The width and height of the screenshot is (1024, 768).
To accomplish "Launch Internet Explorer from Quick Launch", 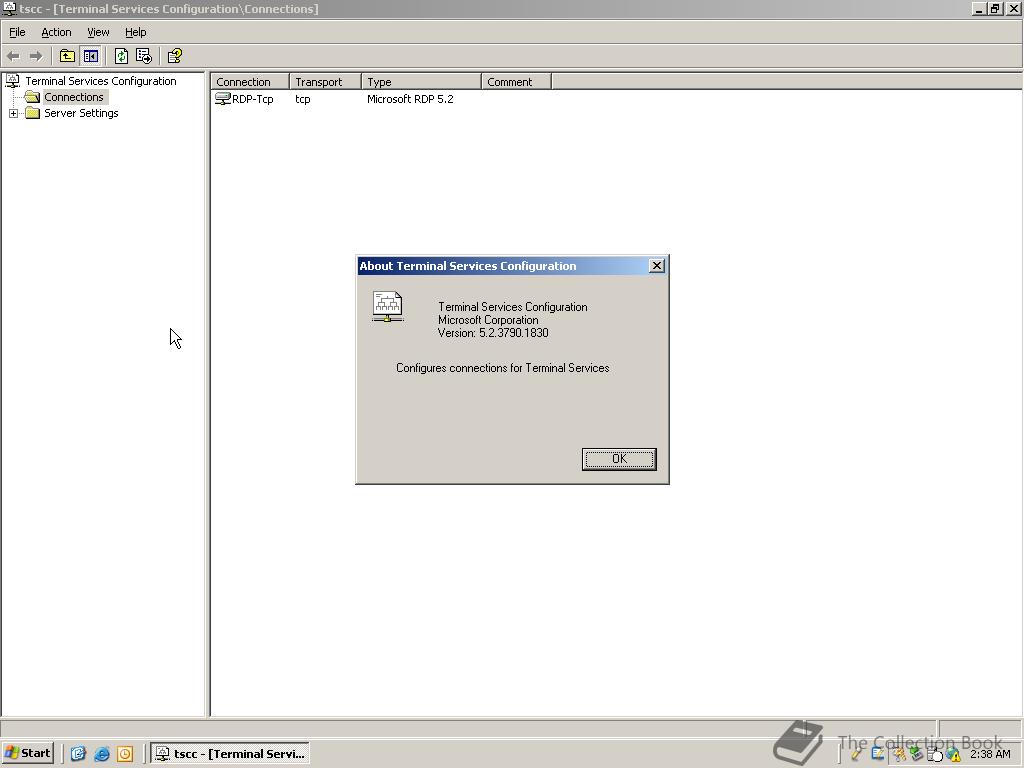I will click(x=102, y=754).
